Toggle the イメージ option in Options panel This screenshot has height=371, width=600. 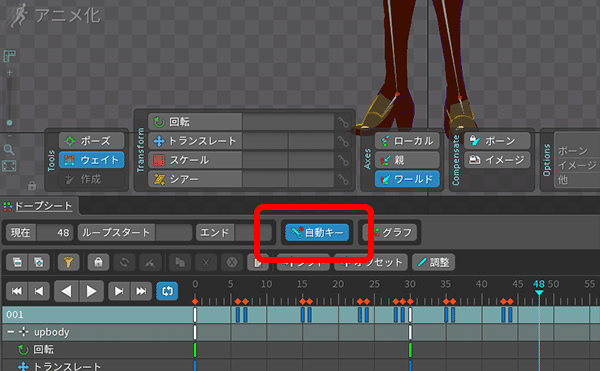click(577, 165)
